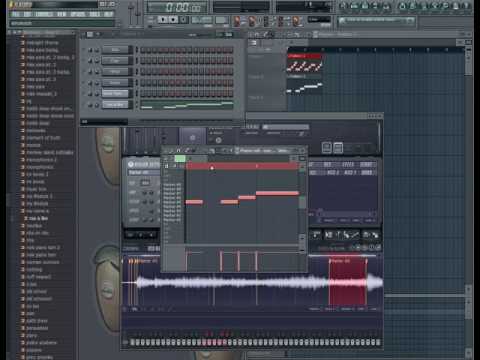This screenshot has width=480, height=360.
Task: Click the slicer's preview keyboard at bottom
Action: pos(255,342)
